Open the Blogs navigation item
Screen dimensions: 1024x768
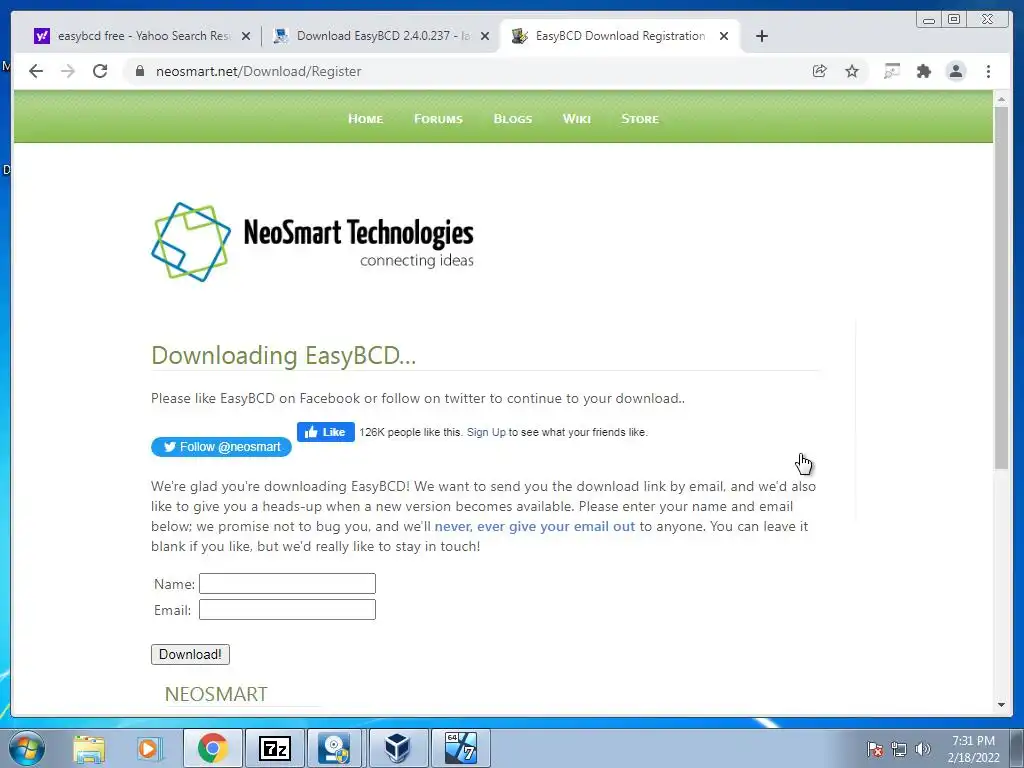[x=513, y=119]
